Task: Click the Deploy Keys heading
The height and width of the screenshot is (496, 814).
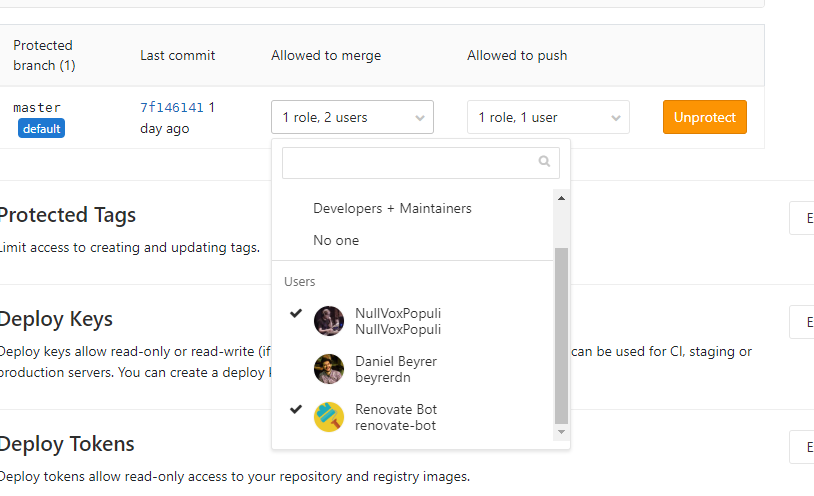Action: click(x=56, y=319)
